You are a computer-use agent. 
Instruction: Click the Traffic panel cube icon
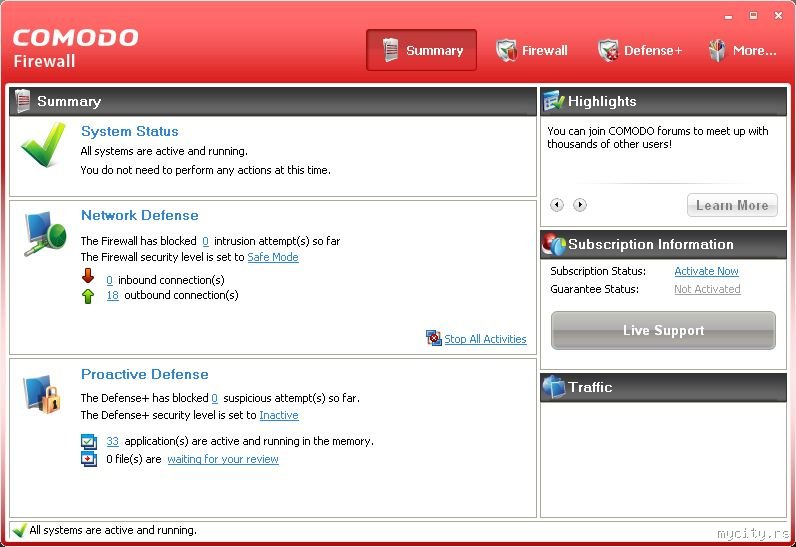coord(554,387)
